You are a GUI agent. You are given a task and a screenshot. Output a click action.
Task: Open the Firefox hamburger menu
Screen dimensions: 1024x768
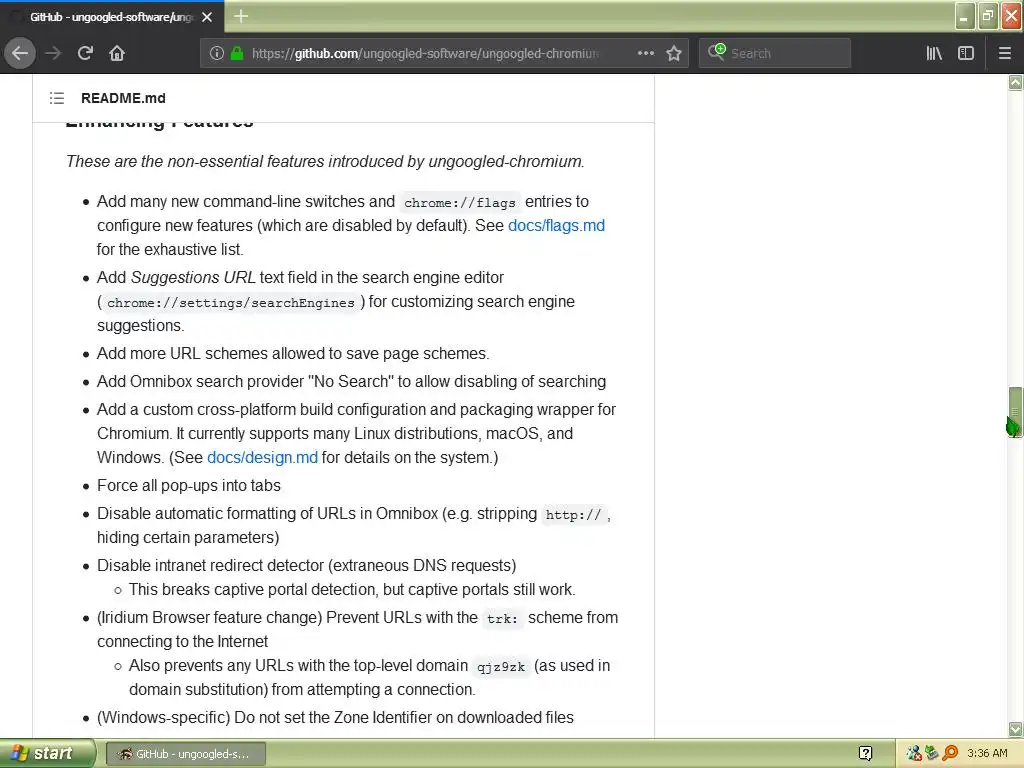click(x=1004, y=53)
